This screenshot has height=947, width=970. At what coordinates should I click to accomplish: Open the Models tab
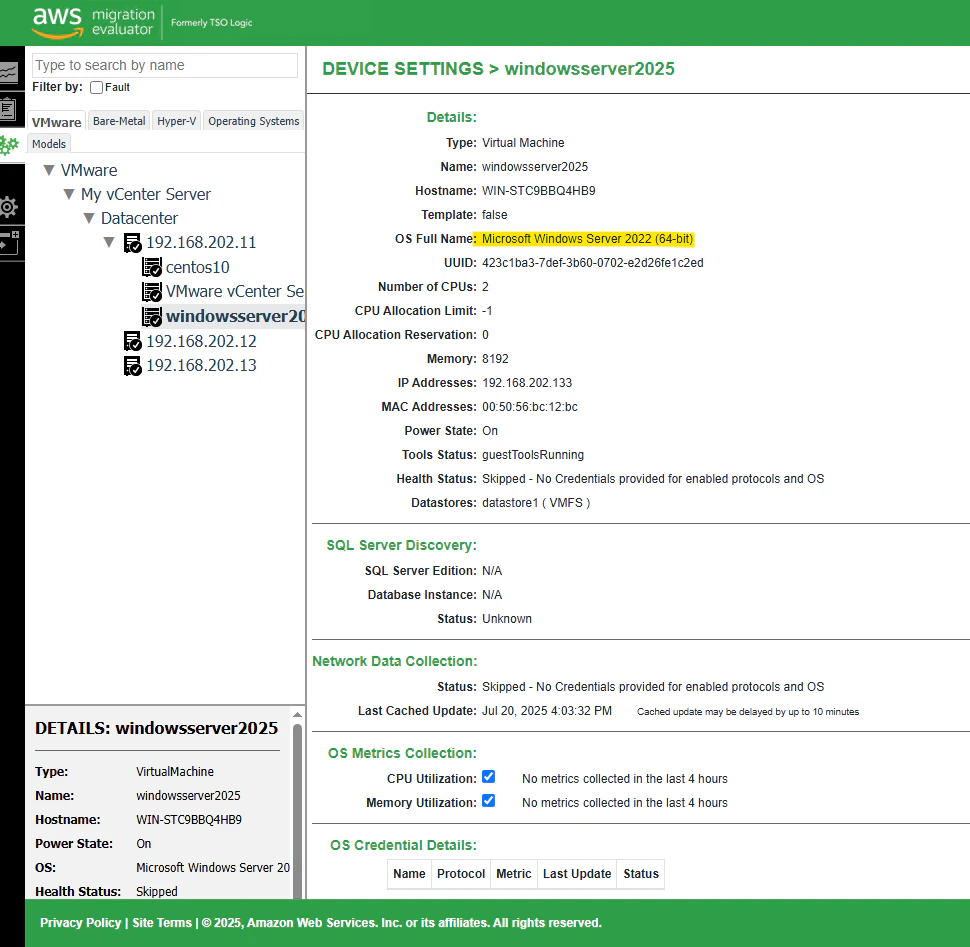tap(49, 144)
